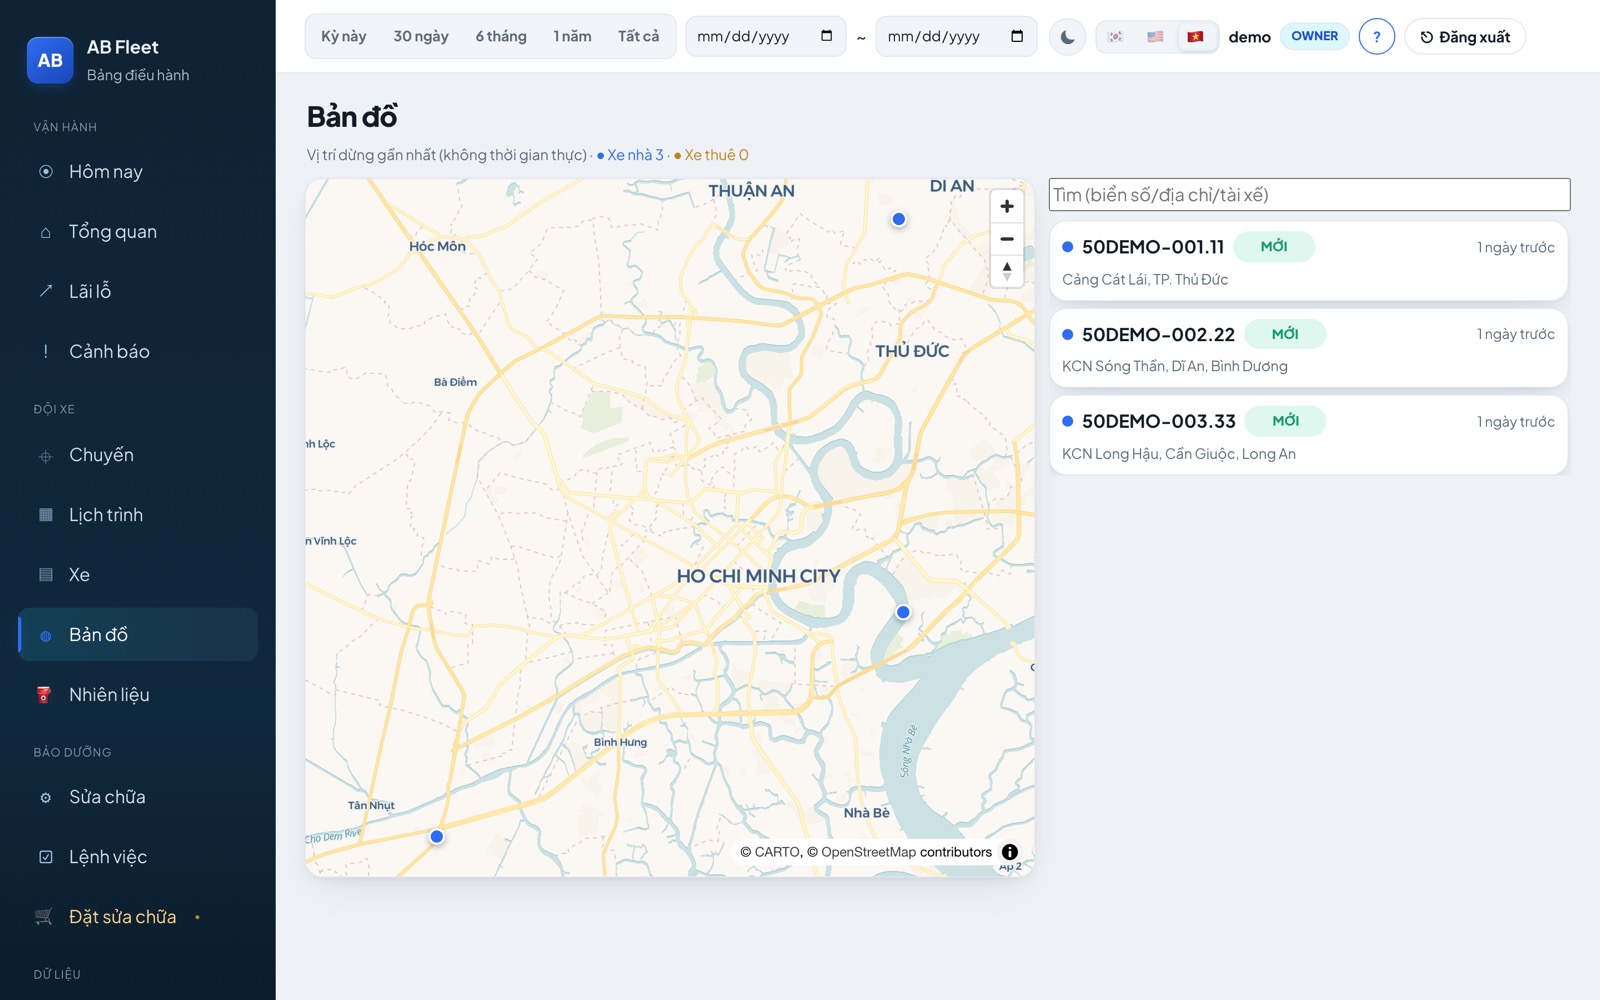
Task: Open vehicle card 50DEMO-003.33
Action: tap(1308, 435)
